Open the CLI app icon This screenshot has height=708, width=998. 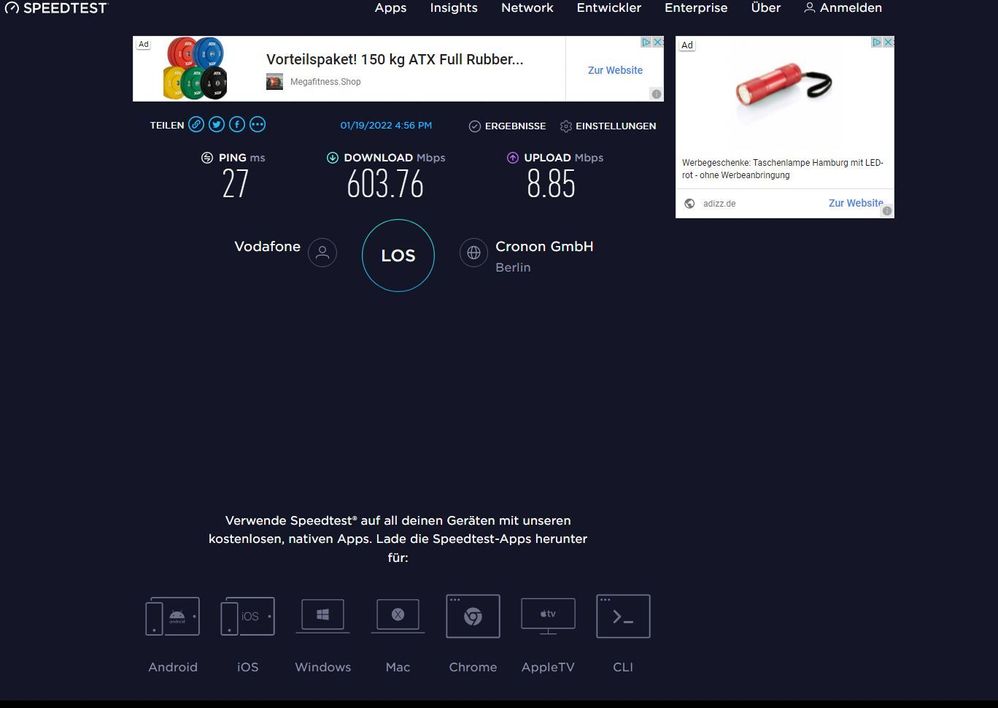[x=623, y=616]
